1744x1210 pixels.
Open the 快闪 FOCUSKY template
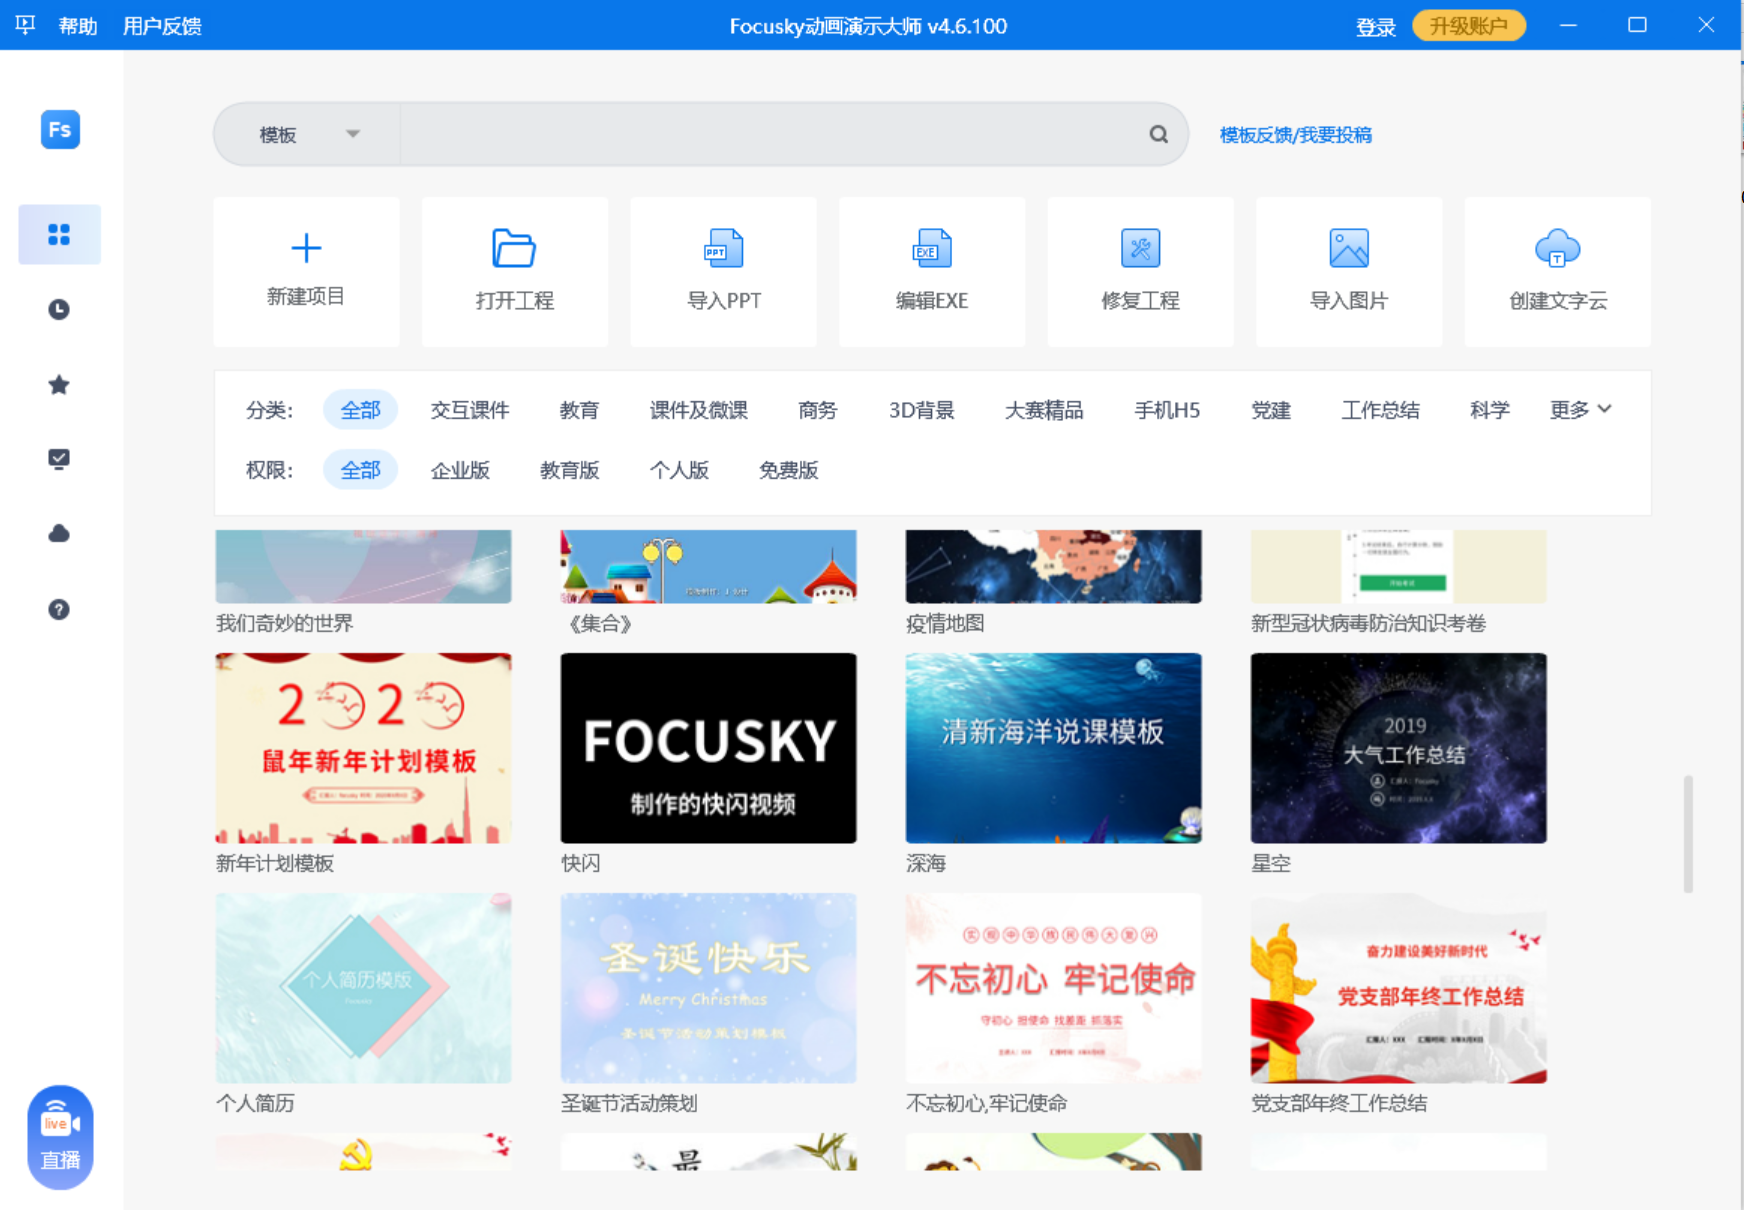(x=708, y=748)
